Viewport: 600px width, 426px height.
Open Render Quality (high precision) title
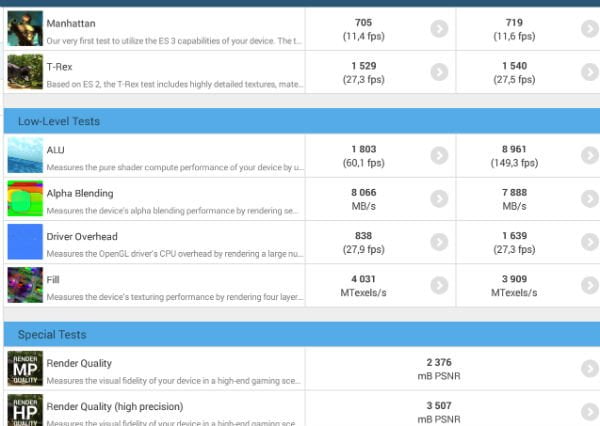(x=115, y=406)
